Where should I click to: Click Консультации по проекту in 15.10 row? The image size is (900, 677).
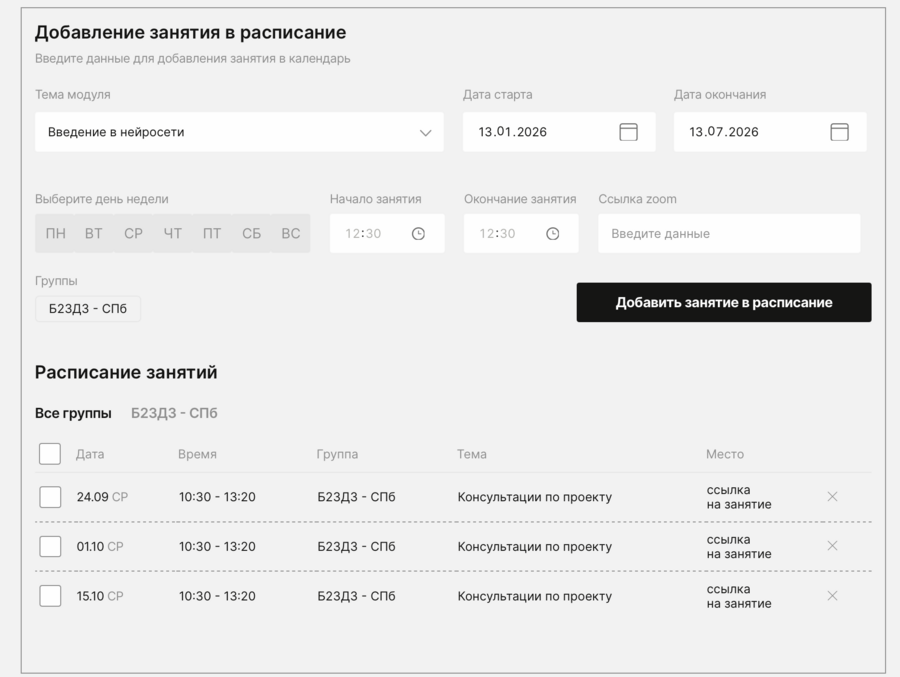click(x=534, y=596)
